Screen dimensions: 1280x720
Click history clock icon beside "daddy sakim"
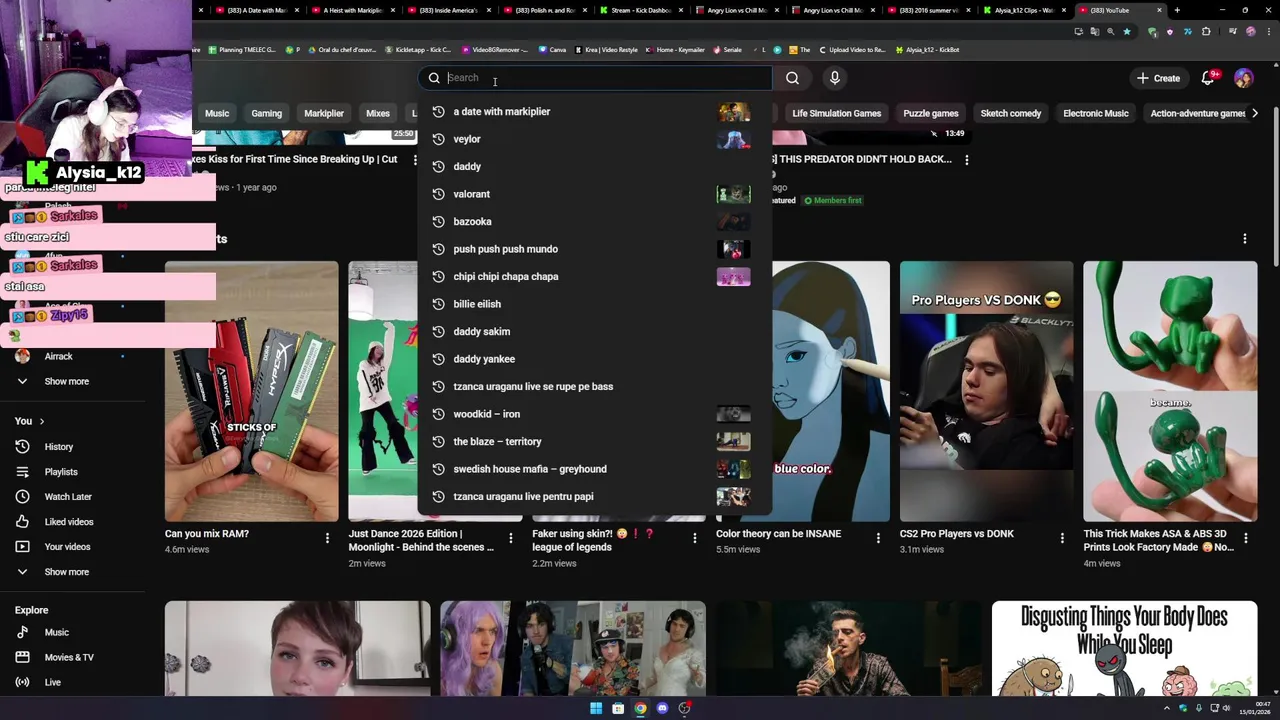point(438,332)
